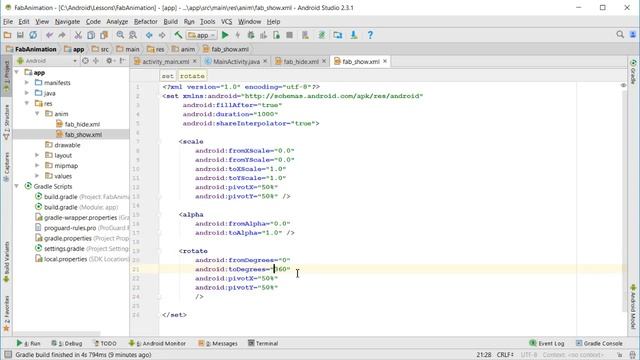Viewport: 640px width, 360px height.
Task: Collapse the anim folder arrow
Action: [37, 113]
